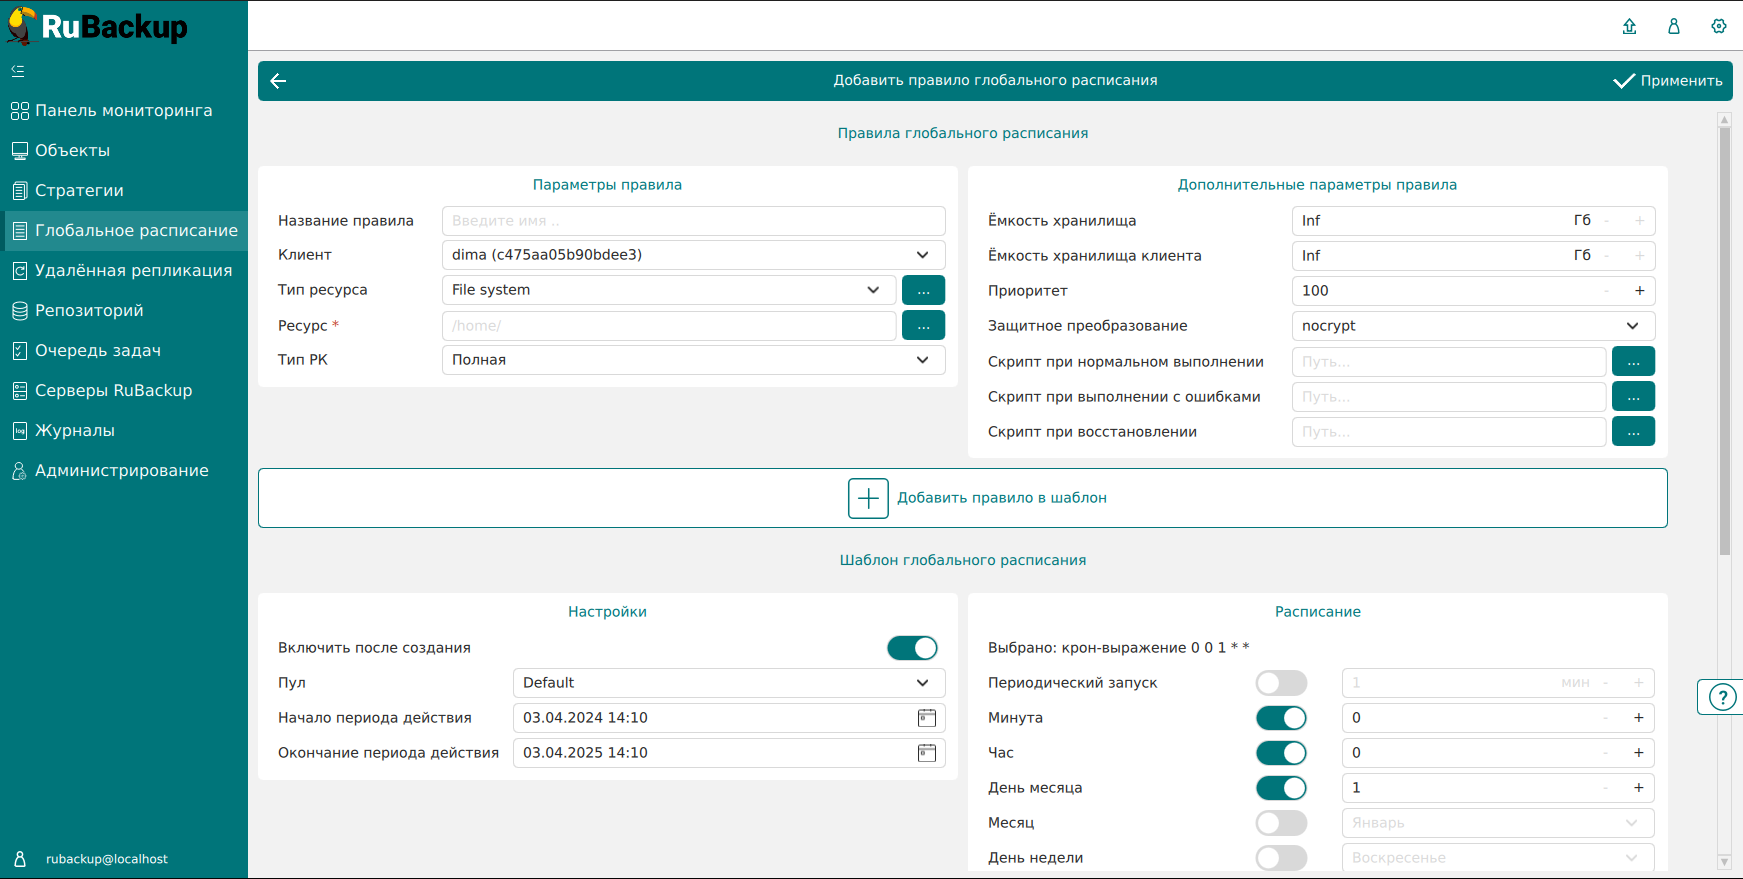Increase Приоритет value with plus
The width and height of the screenshot is (1743, 879).
[1639, 291]
